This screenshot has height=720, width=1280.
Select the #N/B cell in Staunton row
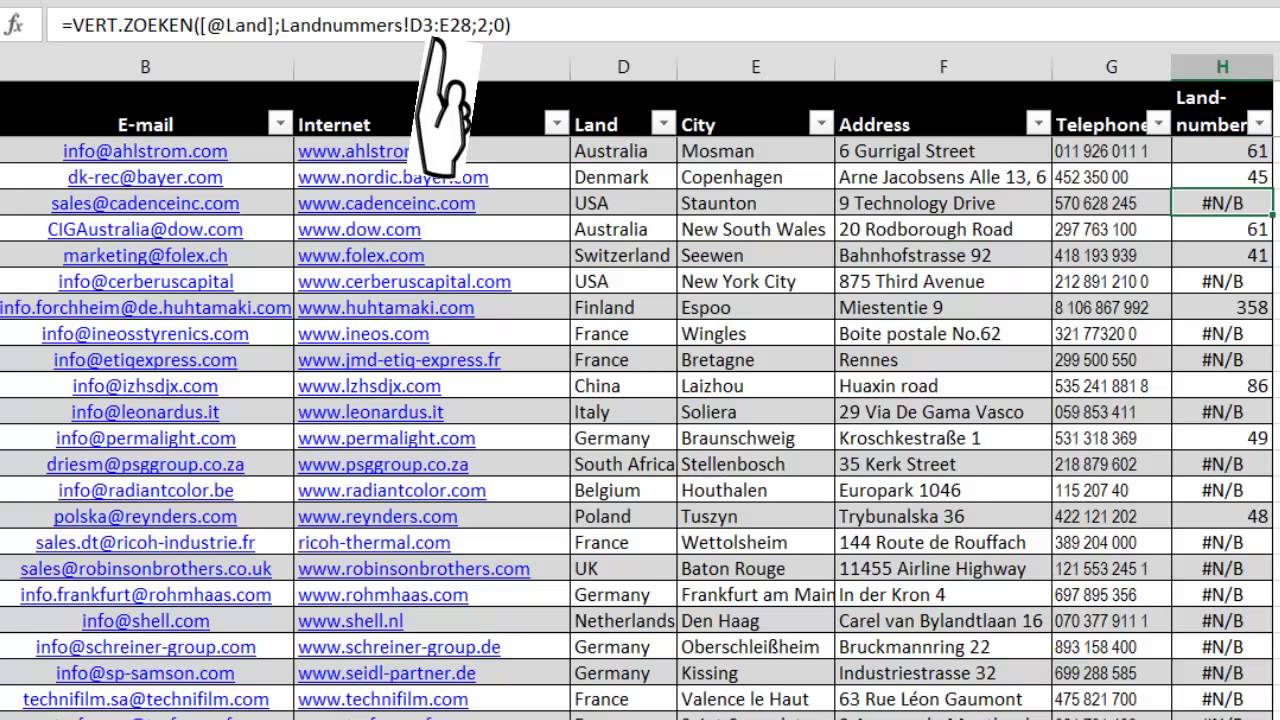(1222, 203)
